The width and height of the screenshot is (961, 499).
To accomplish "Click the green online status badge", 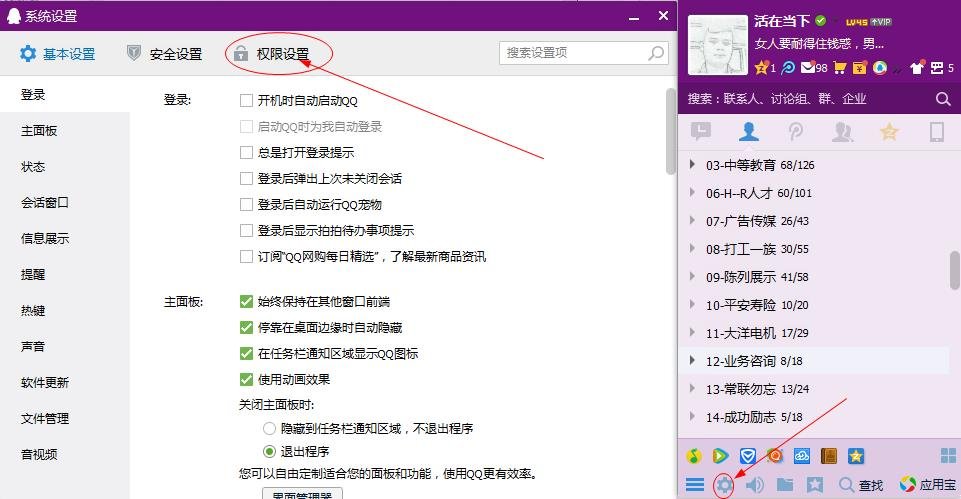I will pos(821,21).
